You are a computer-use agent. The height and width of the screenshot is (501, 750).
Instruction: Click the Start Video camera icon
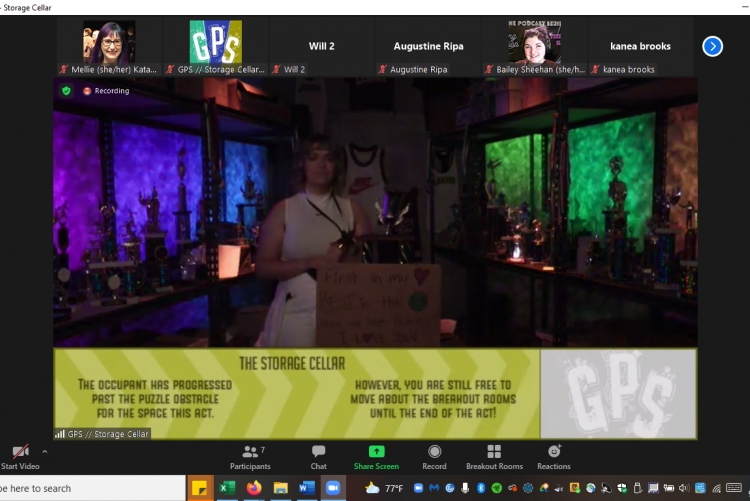(x=19, y=452)
